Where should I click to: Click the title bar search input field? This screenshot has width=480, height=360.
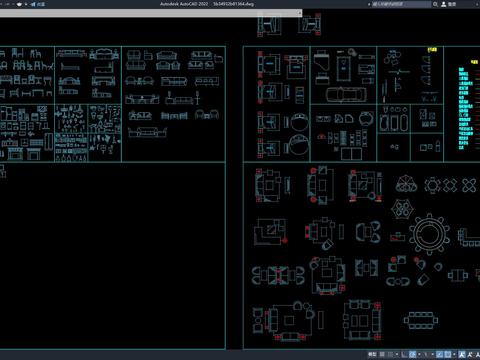(x=401, y=4)
